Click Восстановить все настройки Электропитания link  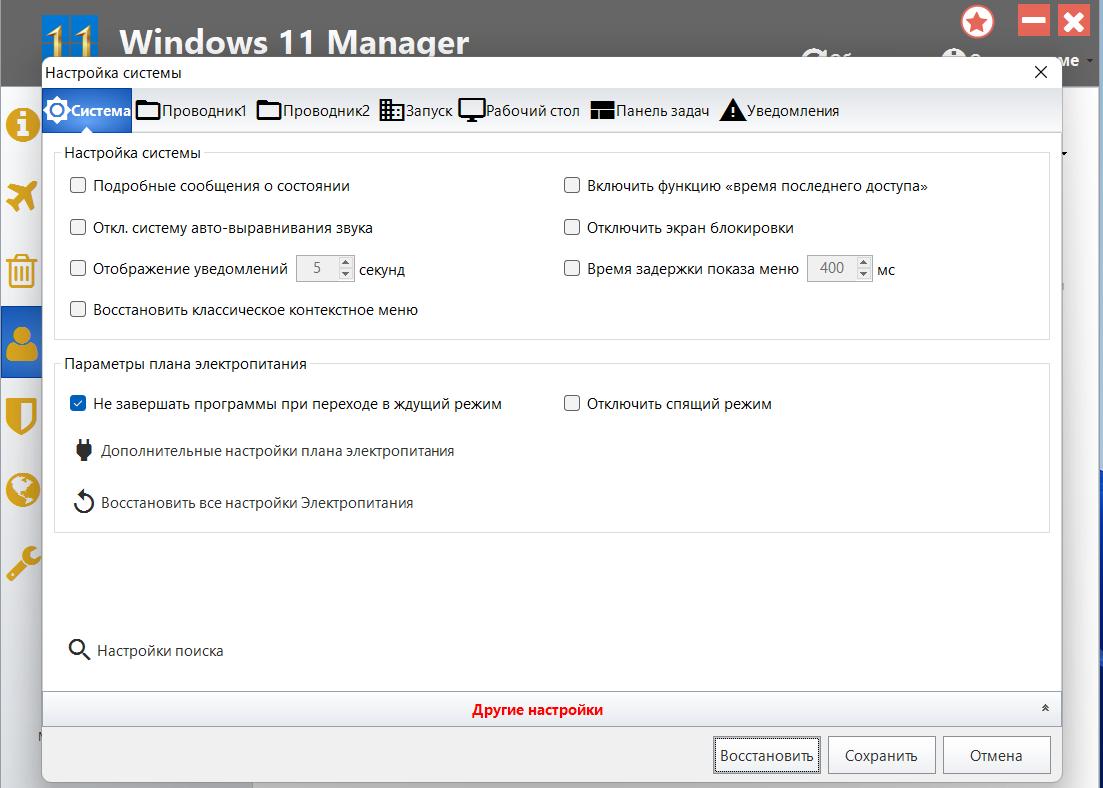[x=257, y=503]
